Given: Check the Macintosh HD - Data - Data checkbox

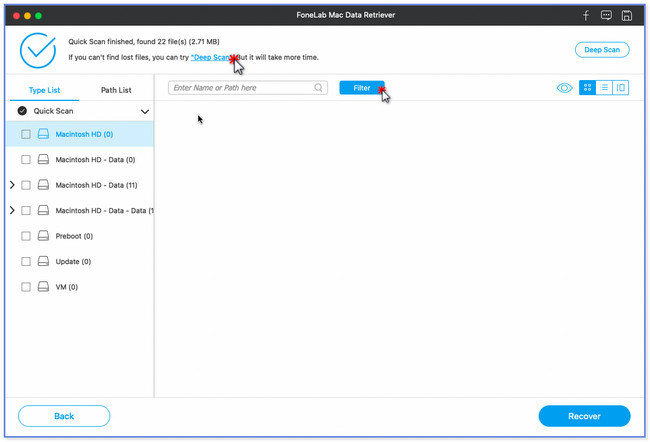Looking at the screenshot, I should click(26, 211).
